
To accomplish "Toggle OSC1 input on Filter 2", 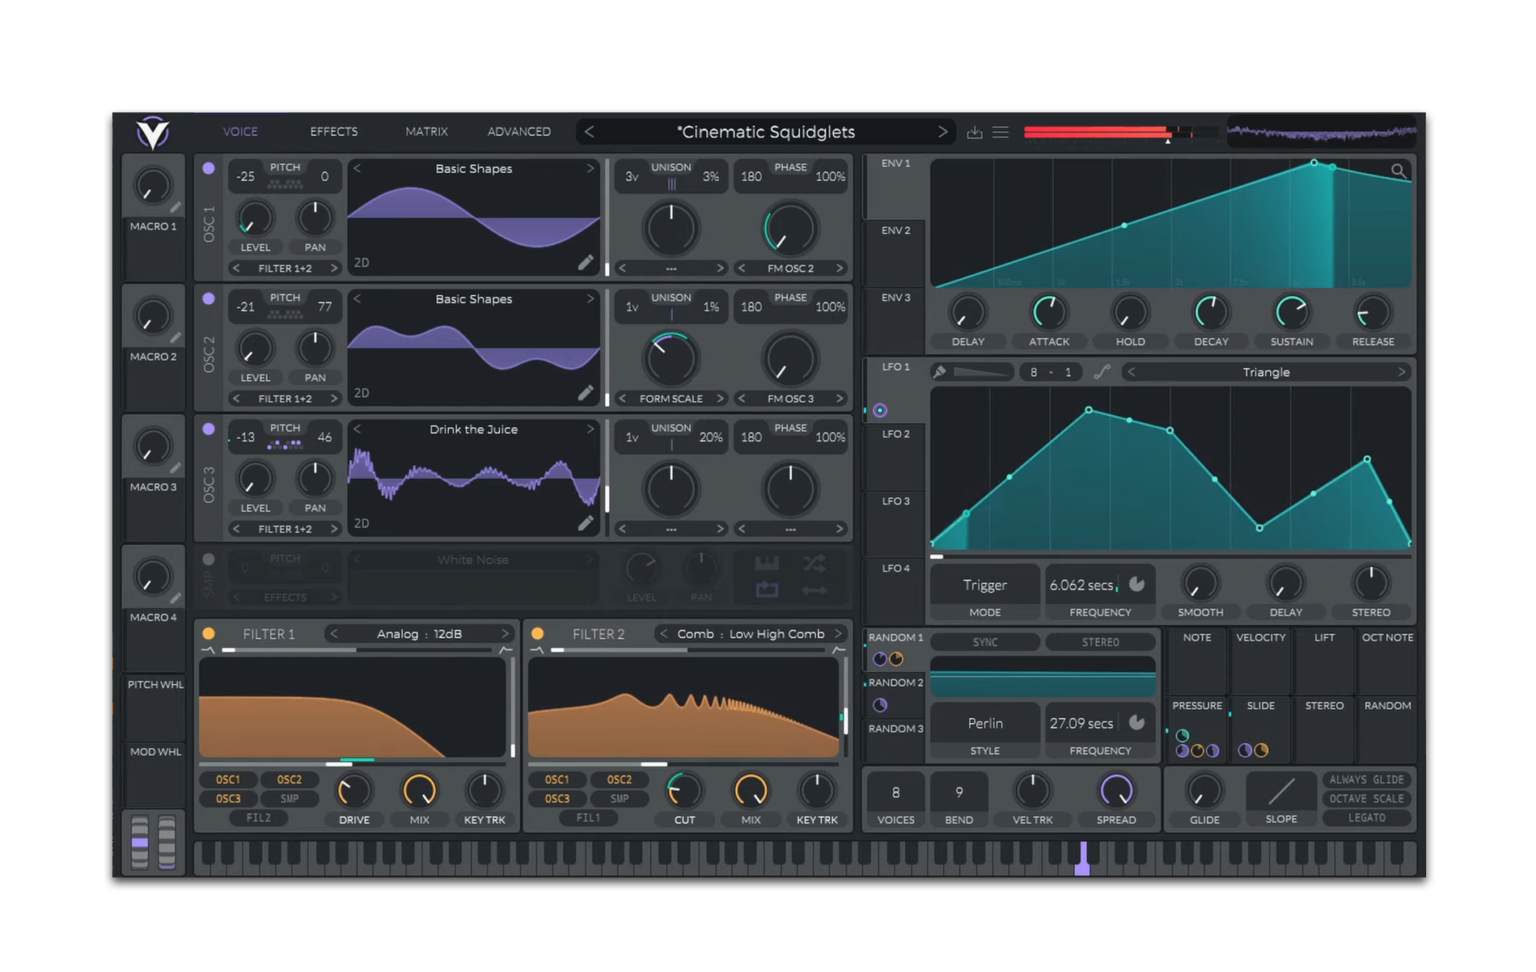I will coord(557,780).
